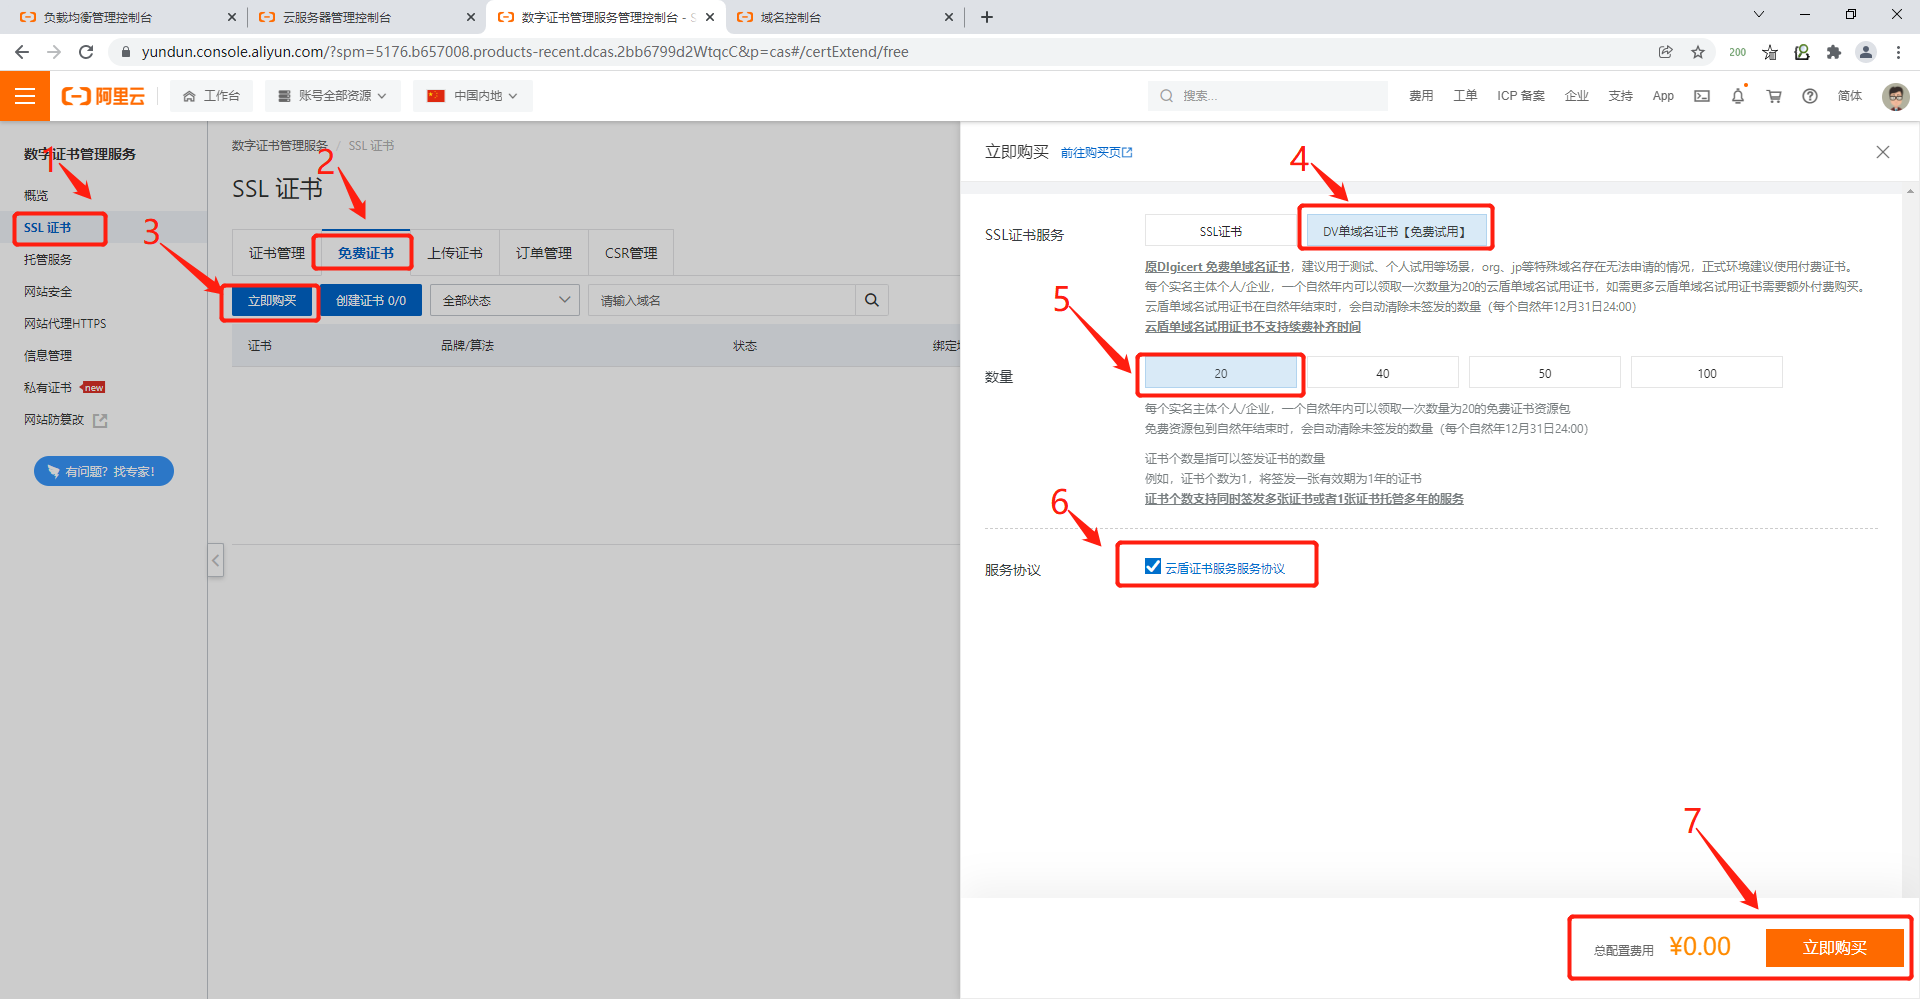Toggle the service agreement checkbox
The width and height of the screenshot is (1920, 999).
coord(1153,566)
